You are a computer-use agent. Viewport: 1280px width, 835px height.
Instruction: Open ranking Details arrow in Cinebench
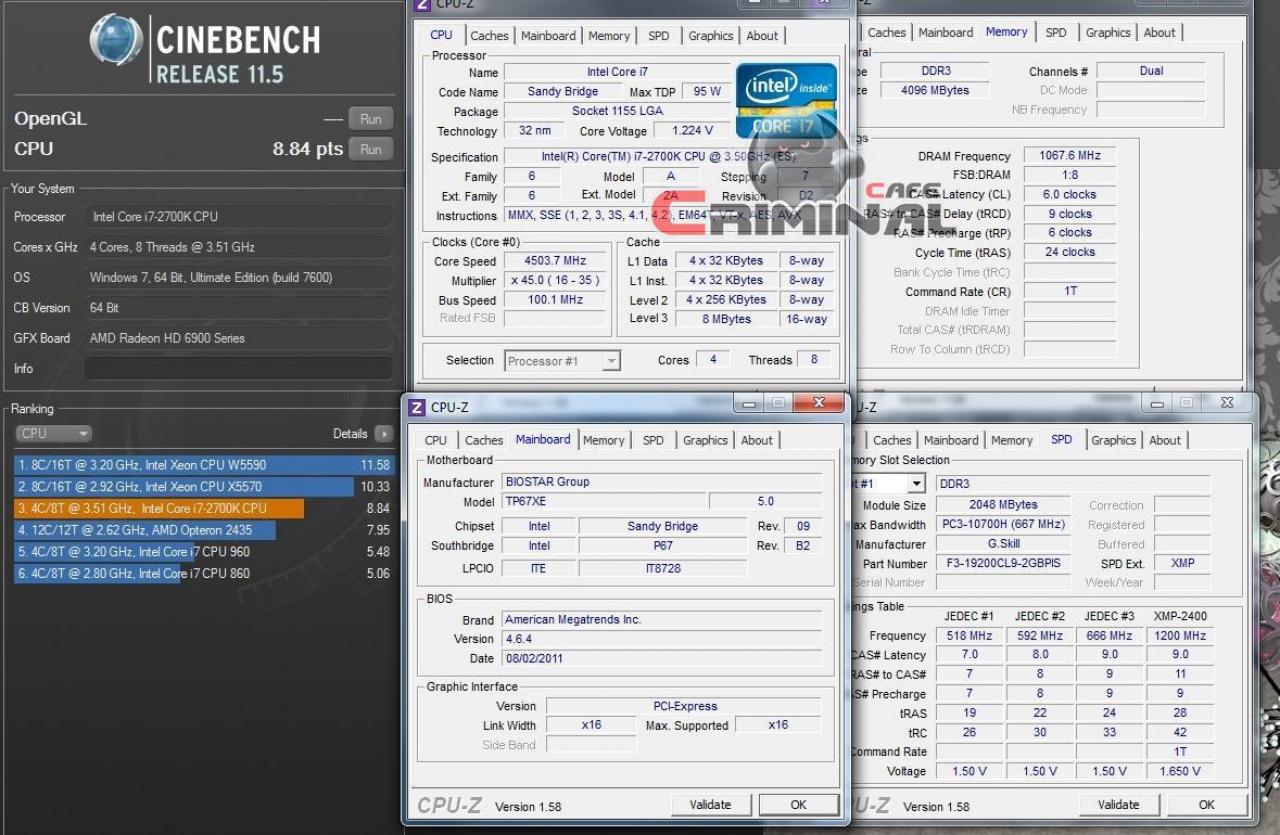point(383,434)
